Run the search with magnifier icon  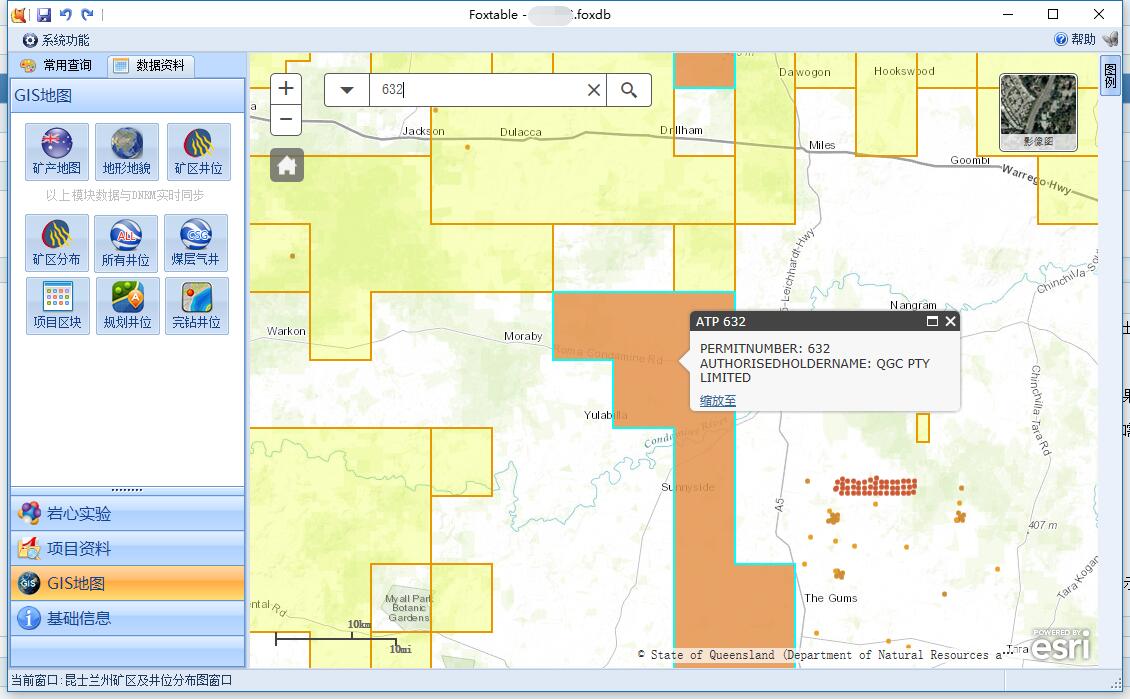tap(629, 90)
